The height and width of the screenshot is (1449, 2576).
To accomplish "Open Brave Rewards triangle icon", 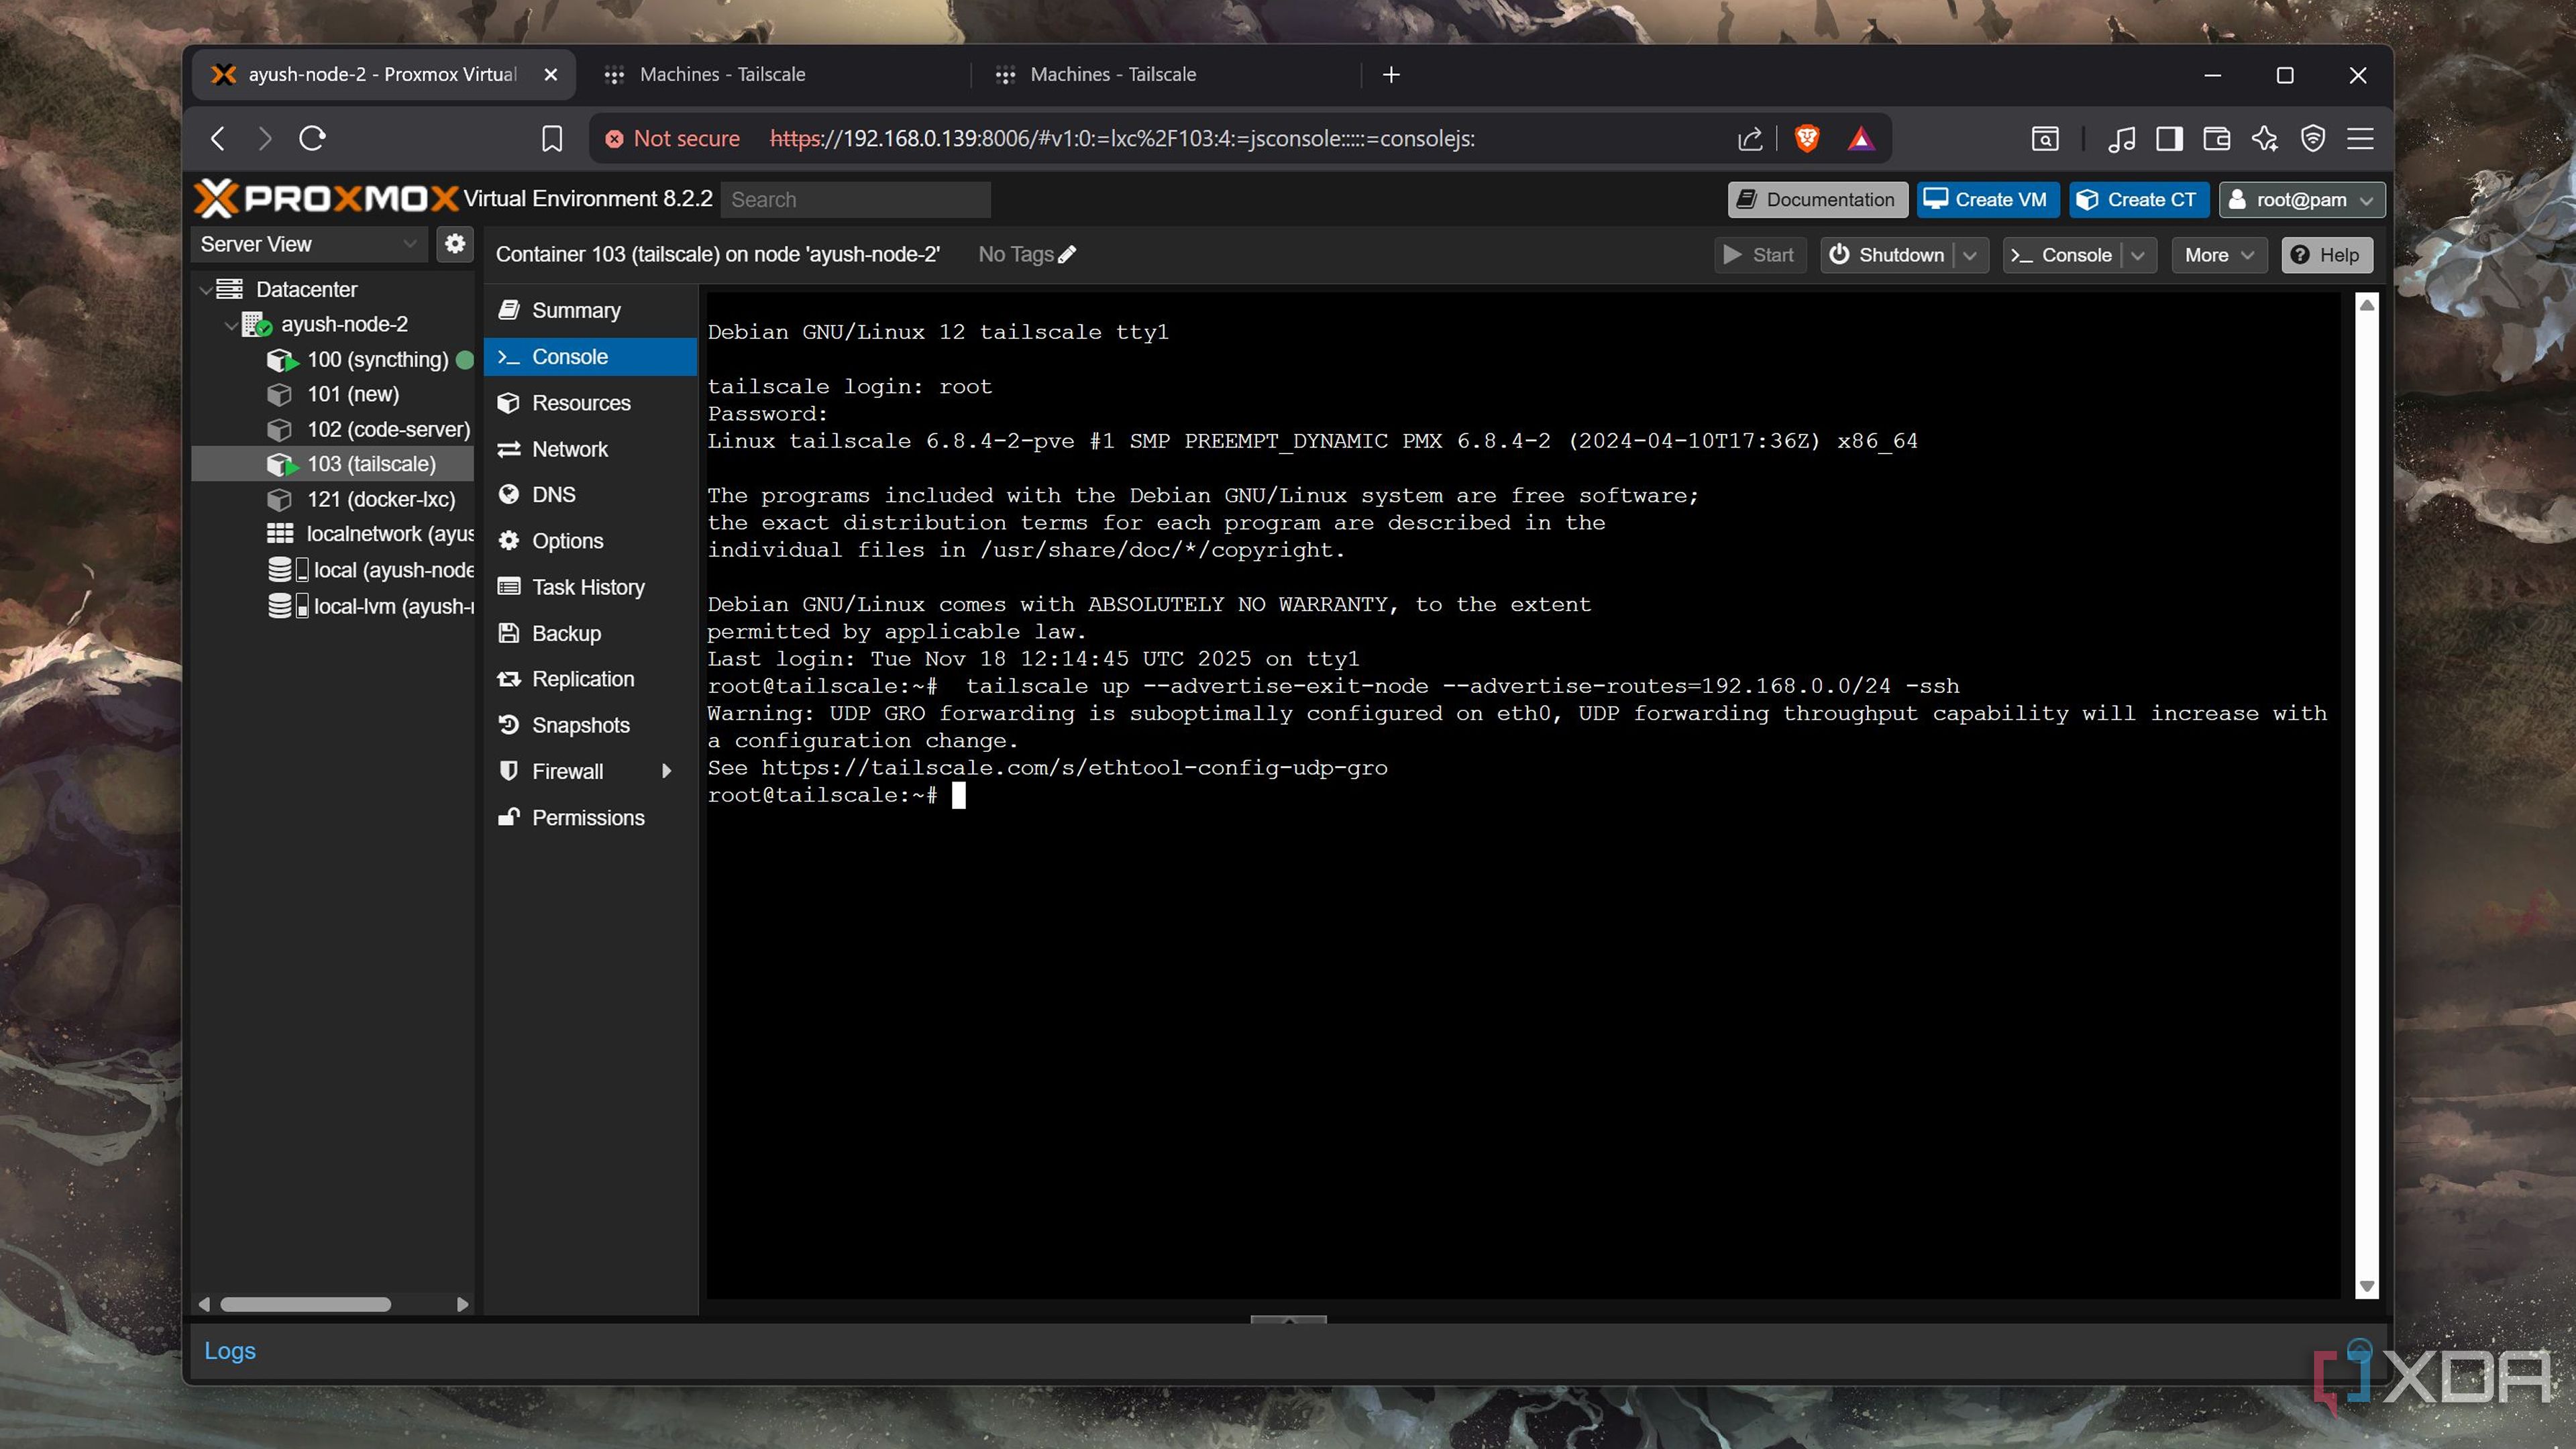I will pyautogui.click(x=1860, y=138).
